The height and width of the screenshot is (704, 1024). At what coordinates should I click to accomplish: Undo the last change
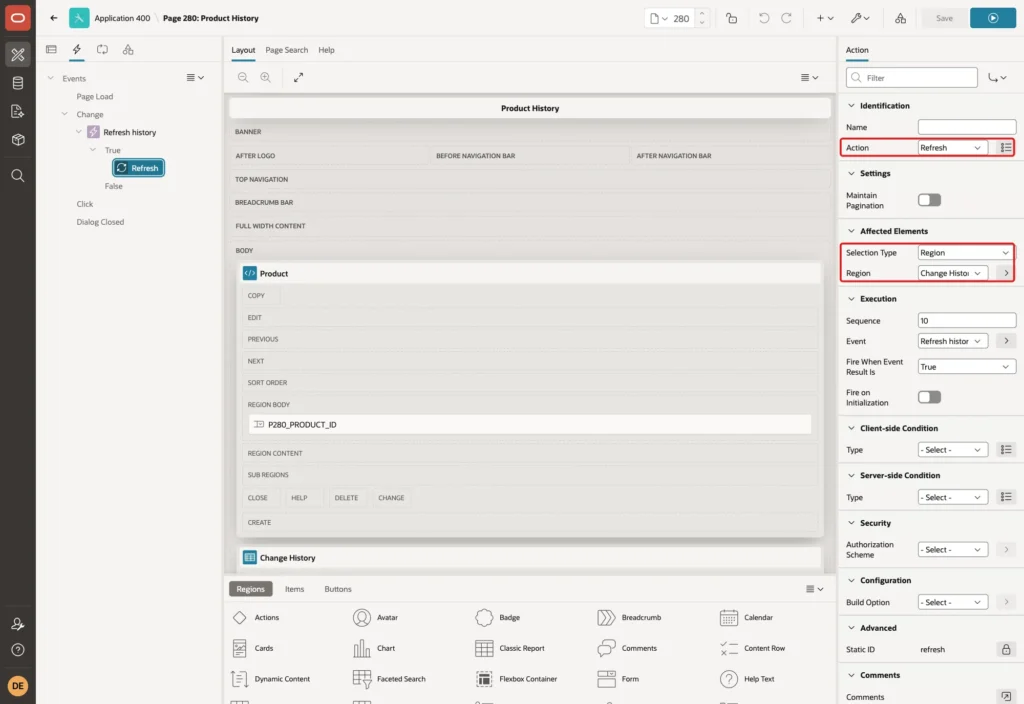[x=763, y=18]
